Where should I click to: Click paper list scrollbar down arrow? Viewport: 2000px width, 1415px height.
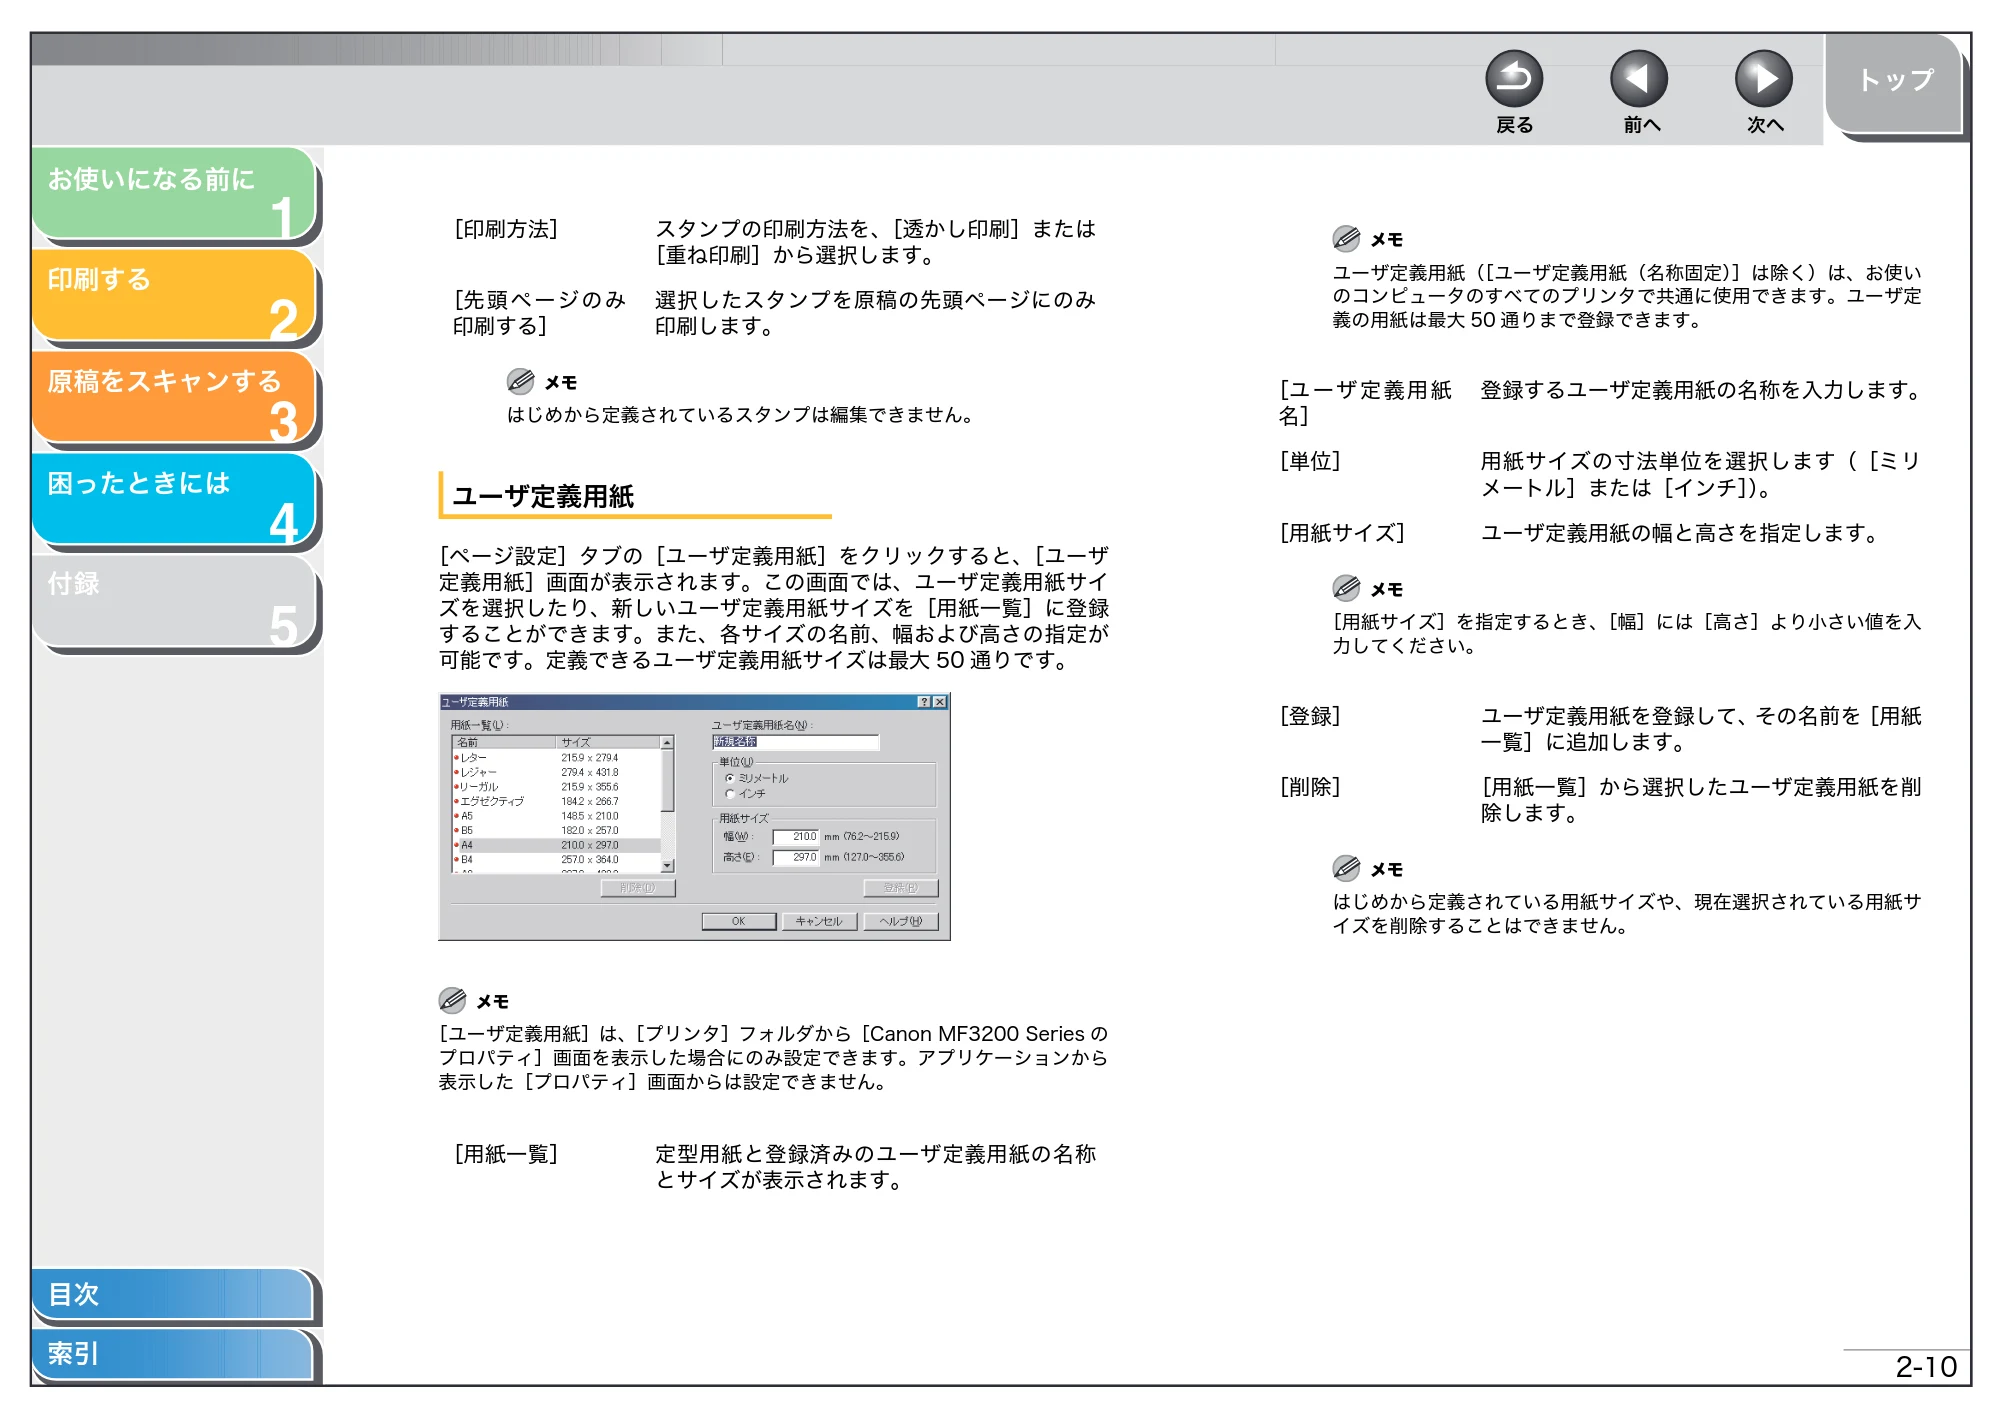[x=667, y=866]
